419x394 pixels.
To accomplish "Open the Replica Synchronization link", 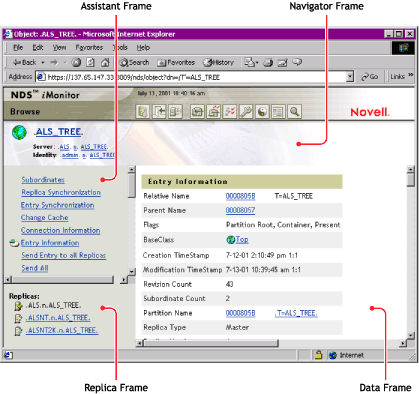I will tap(61, 192).
